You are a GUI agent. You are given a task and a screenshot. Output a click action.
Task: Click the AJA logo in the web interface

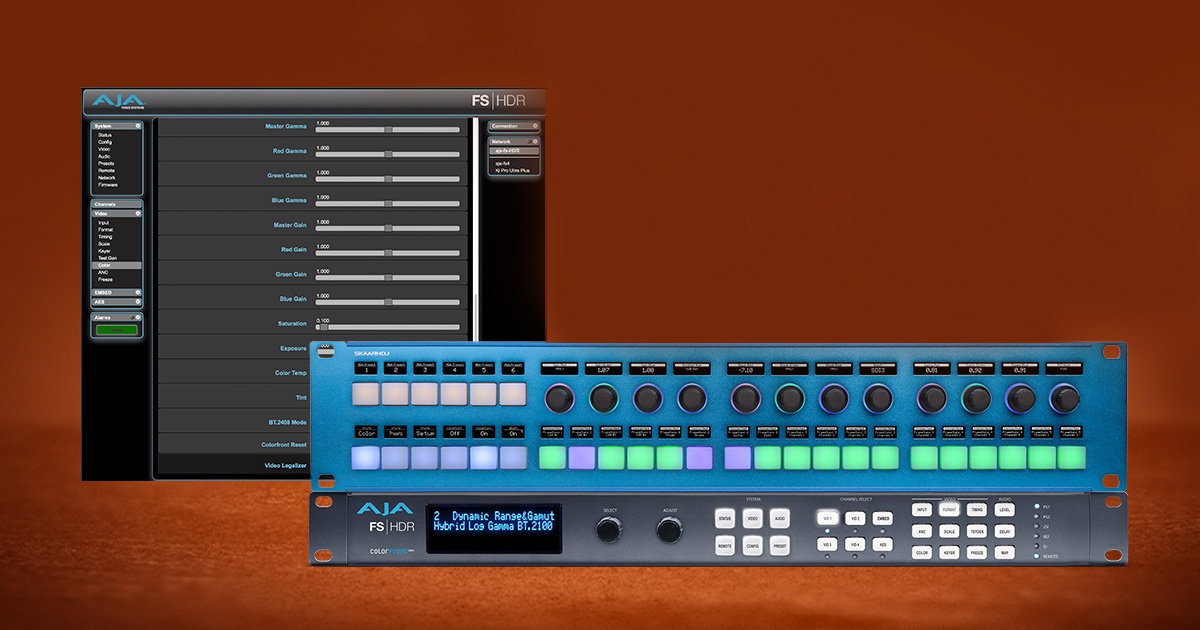click(x=119, y=101)
